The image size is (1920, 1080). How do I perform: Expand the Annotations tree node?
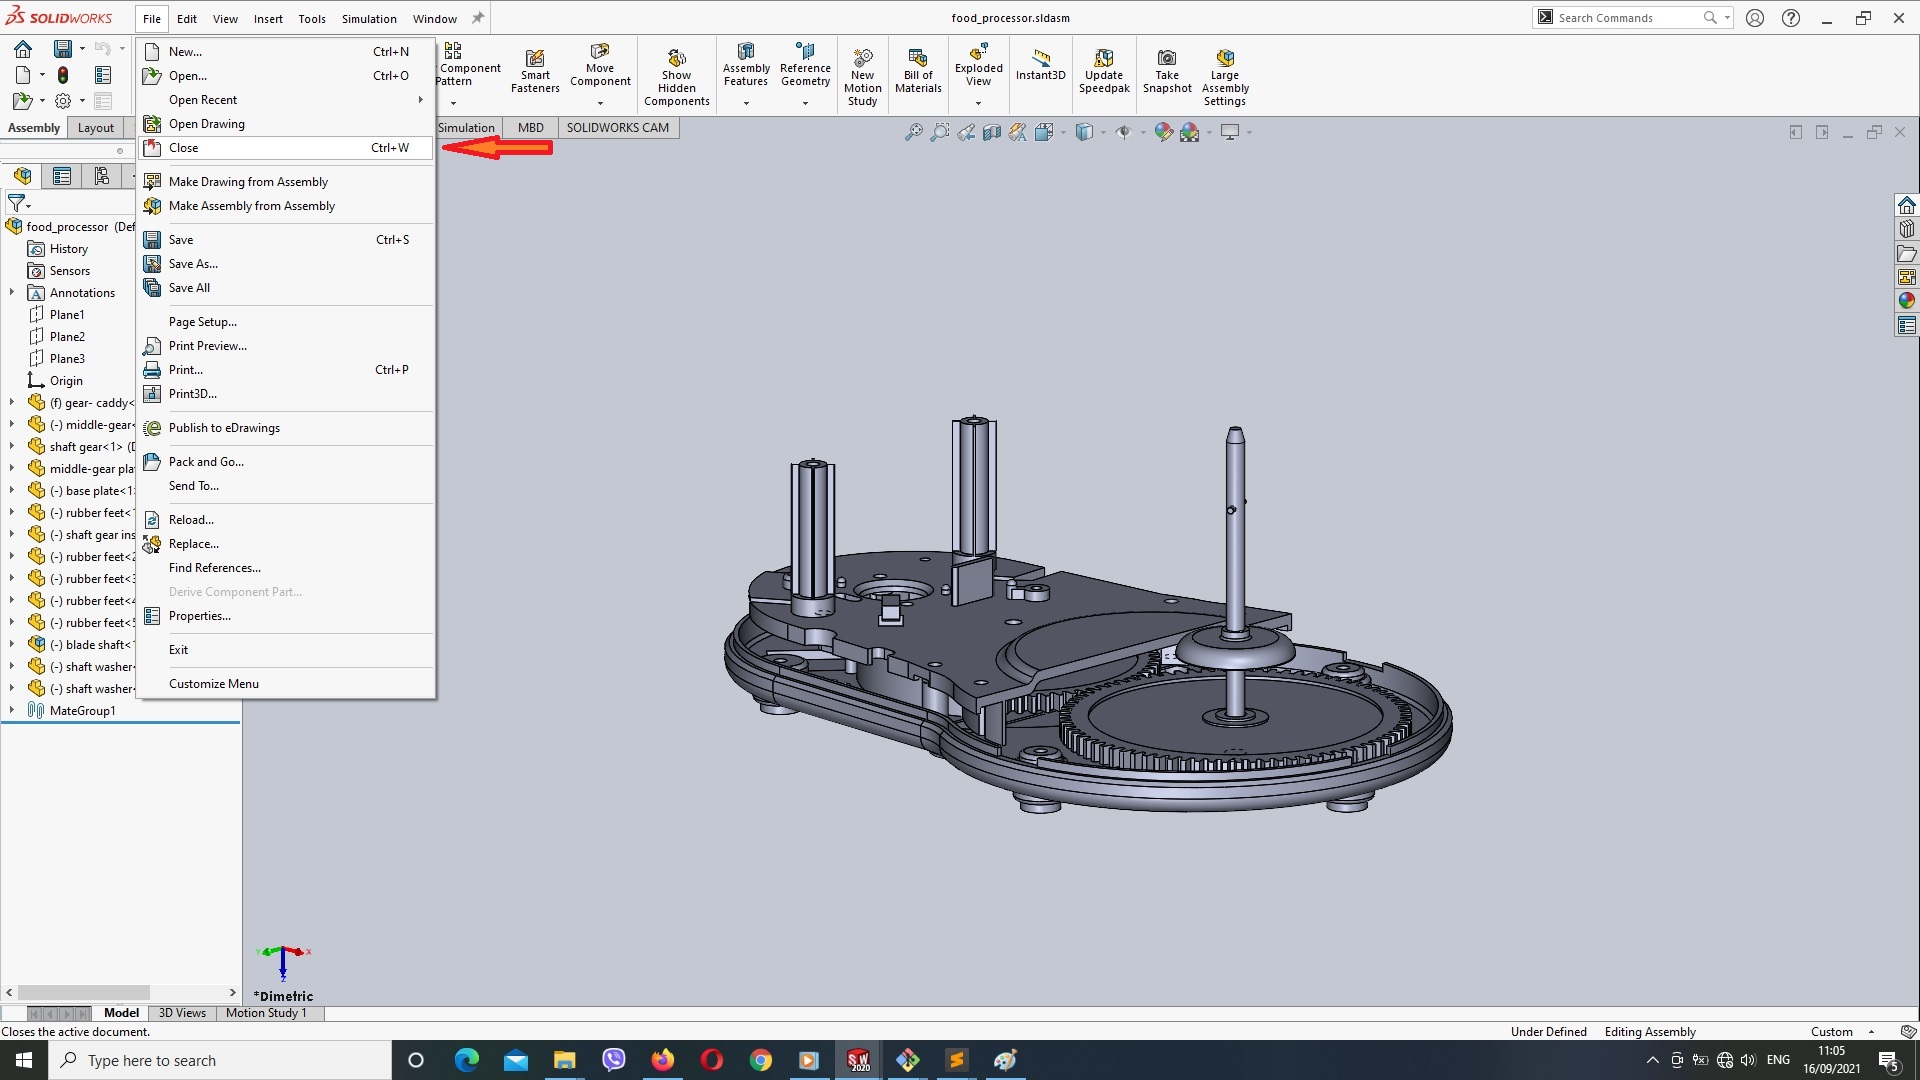point(12,293)
